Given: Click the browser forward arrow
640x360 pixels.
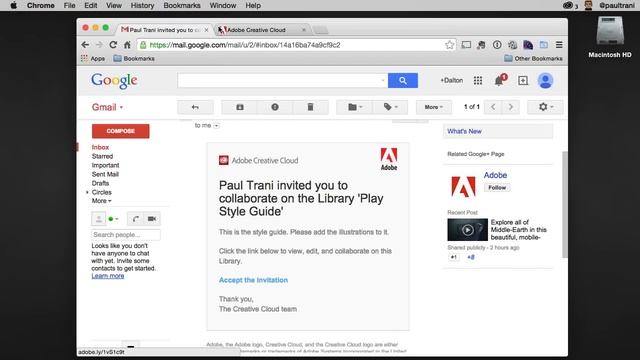Looking at the screenshot, I should coord(99,45).
